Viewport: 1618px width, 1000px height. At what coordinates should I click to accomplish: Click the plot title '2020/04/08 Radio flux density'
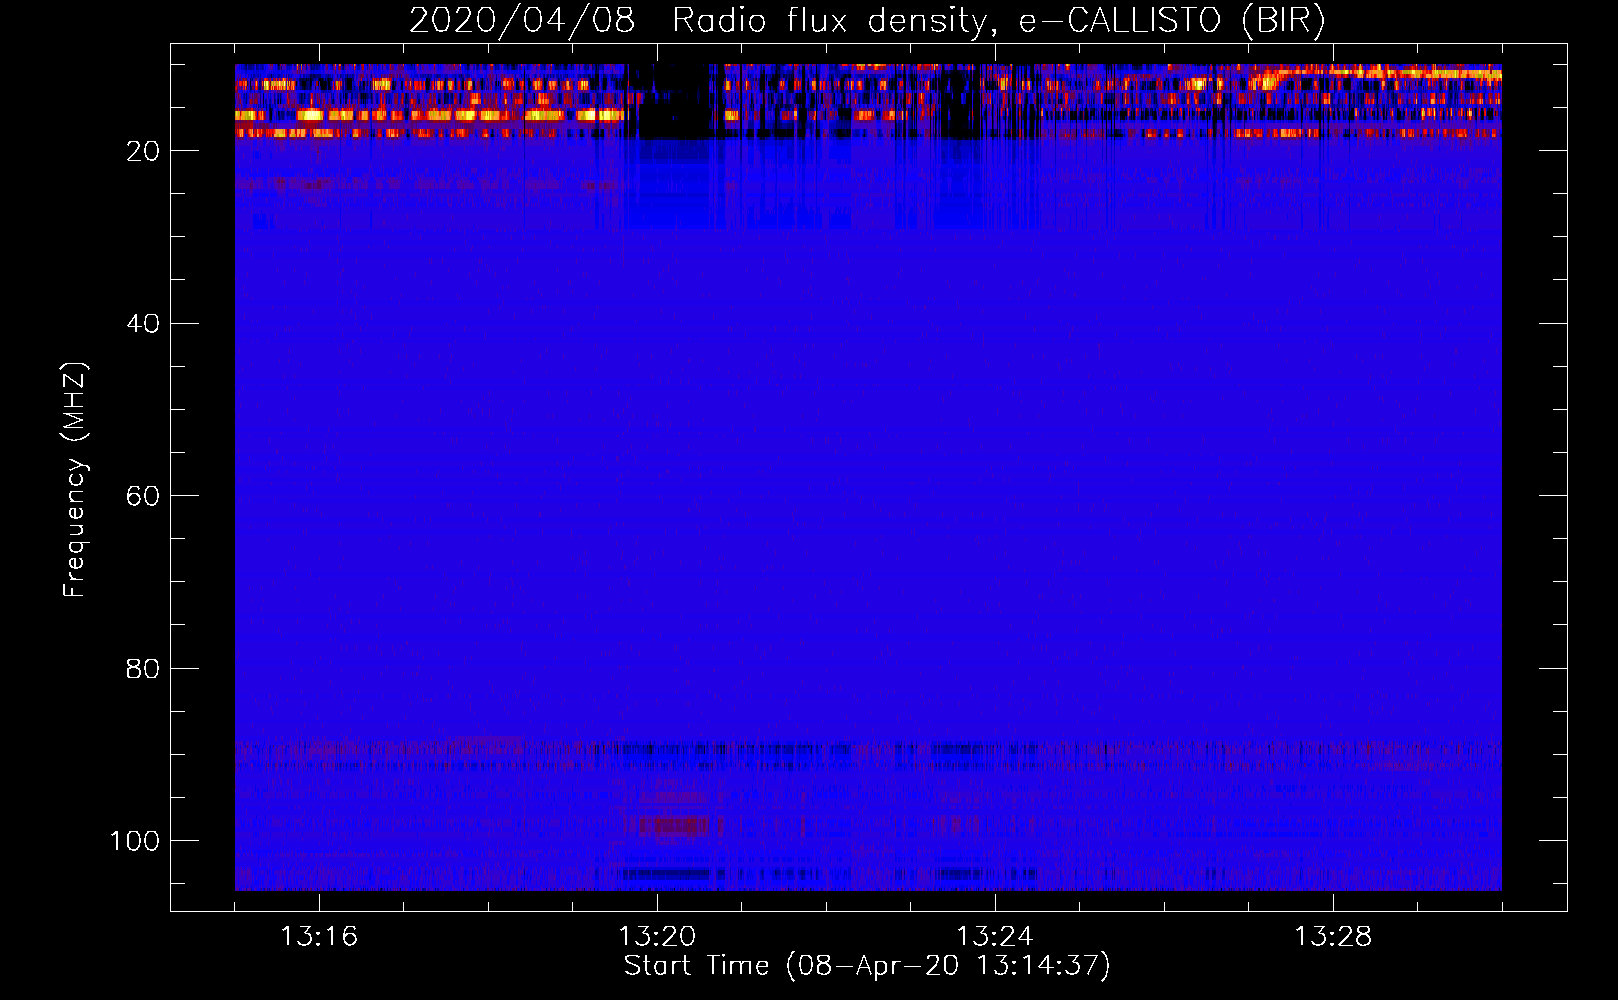867,21
